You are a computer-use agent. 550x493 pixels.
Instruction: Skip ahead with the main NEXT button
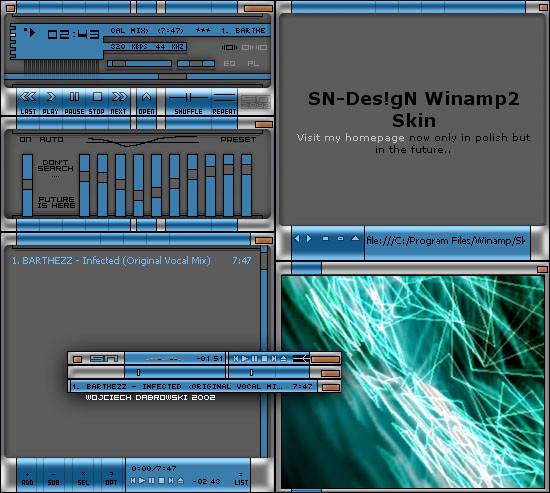(119, 102)
